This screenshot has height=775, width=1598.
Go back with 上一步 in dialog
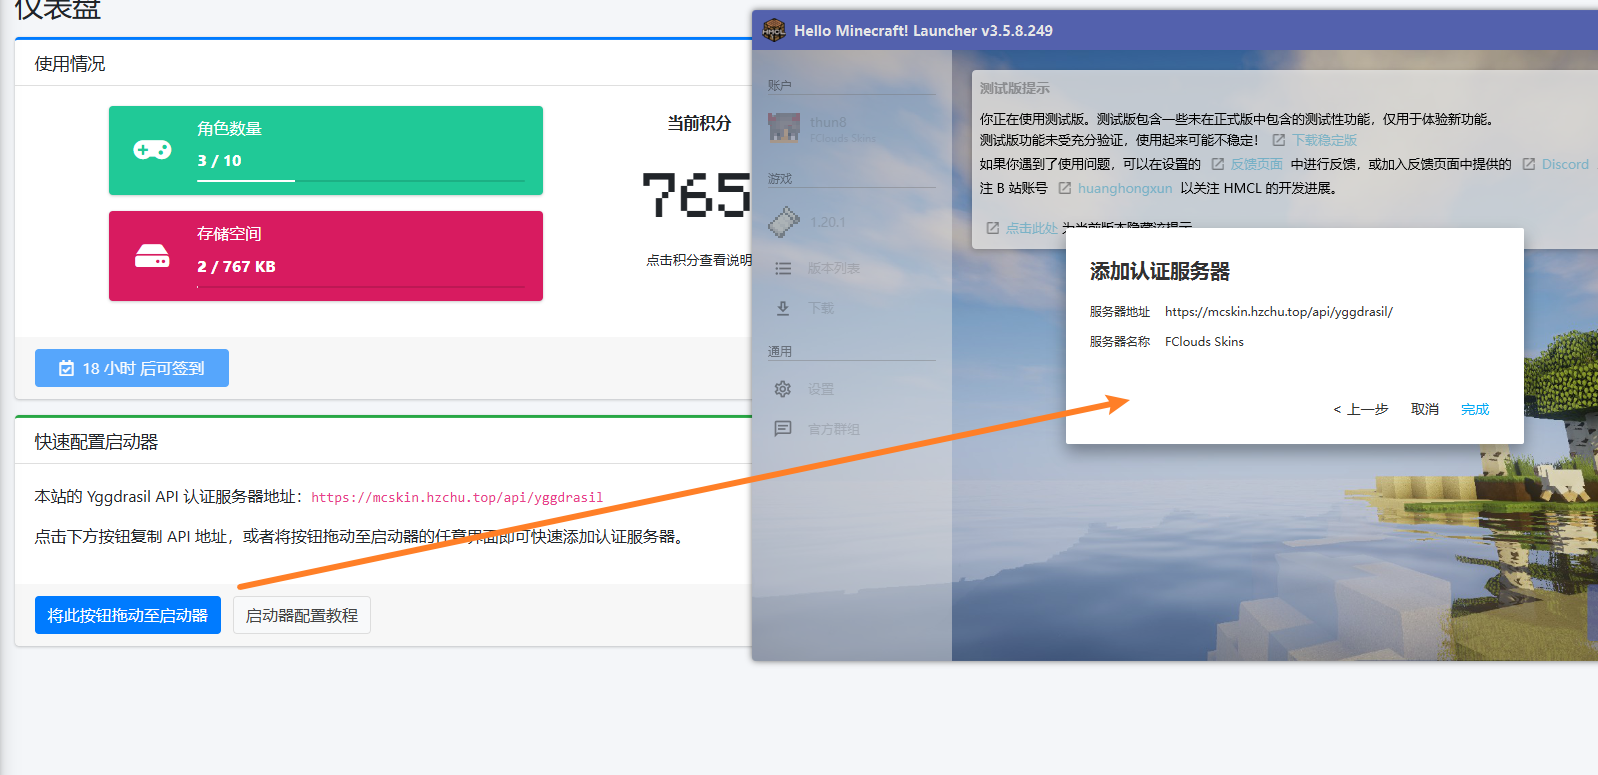pyautogui.click(x=1361, y=409)
